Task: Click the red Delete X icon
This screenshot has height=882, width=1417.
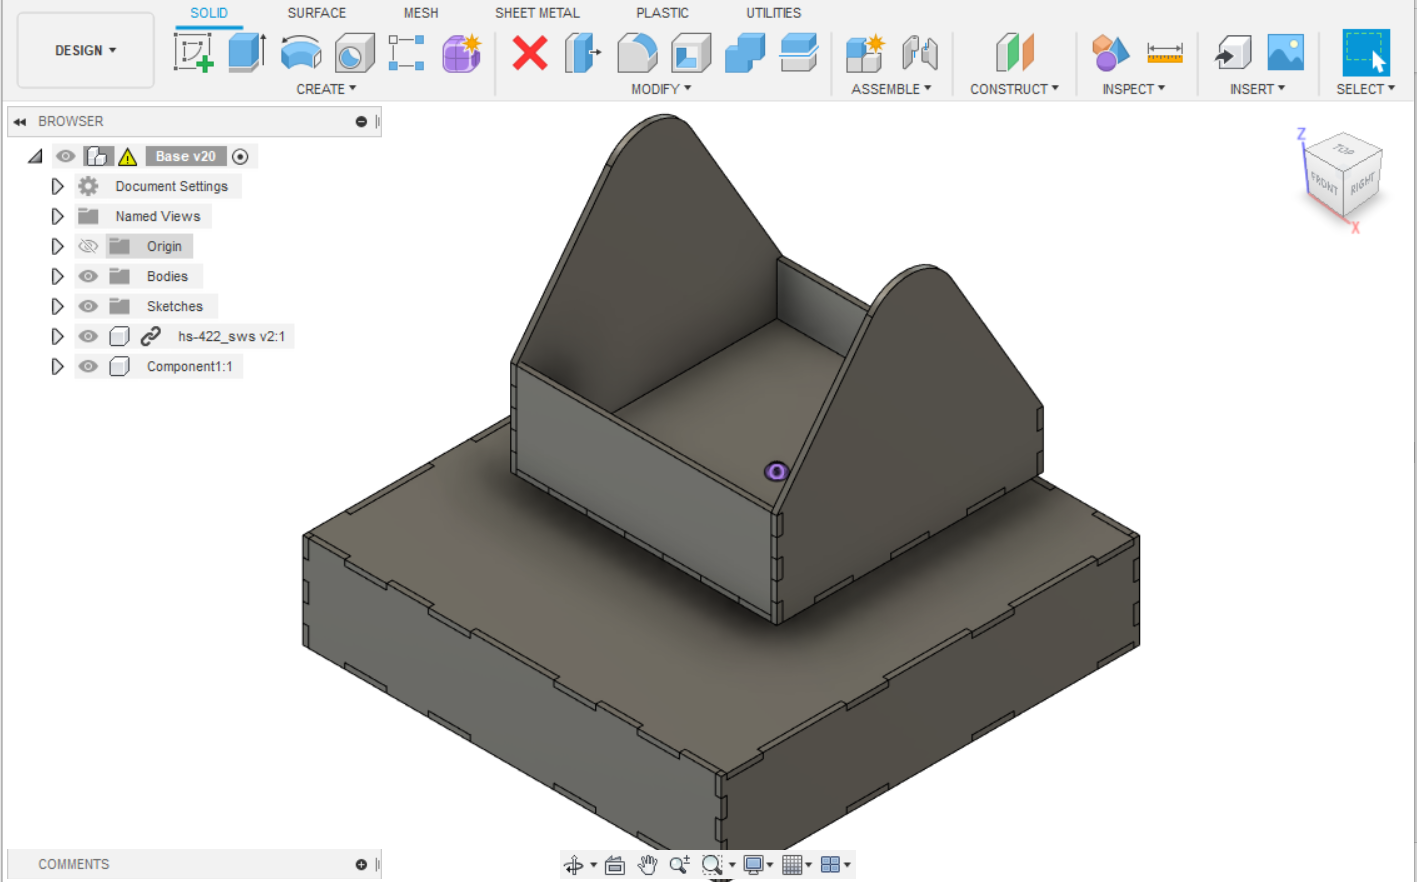Action: (x=530, y=52)
